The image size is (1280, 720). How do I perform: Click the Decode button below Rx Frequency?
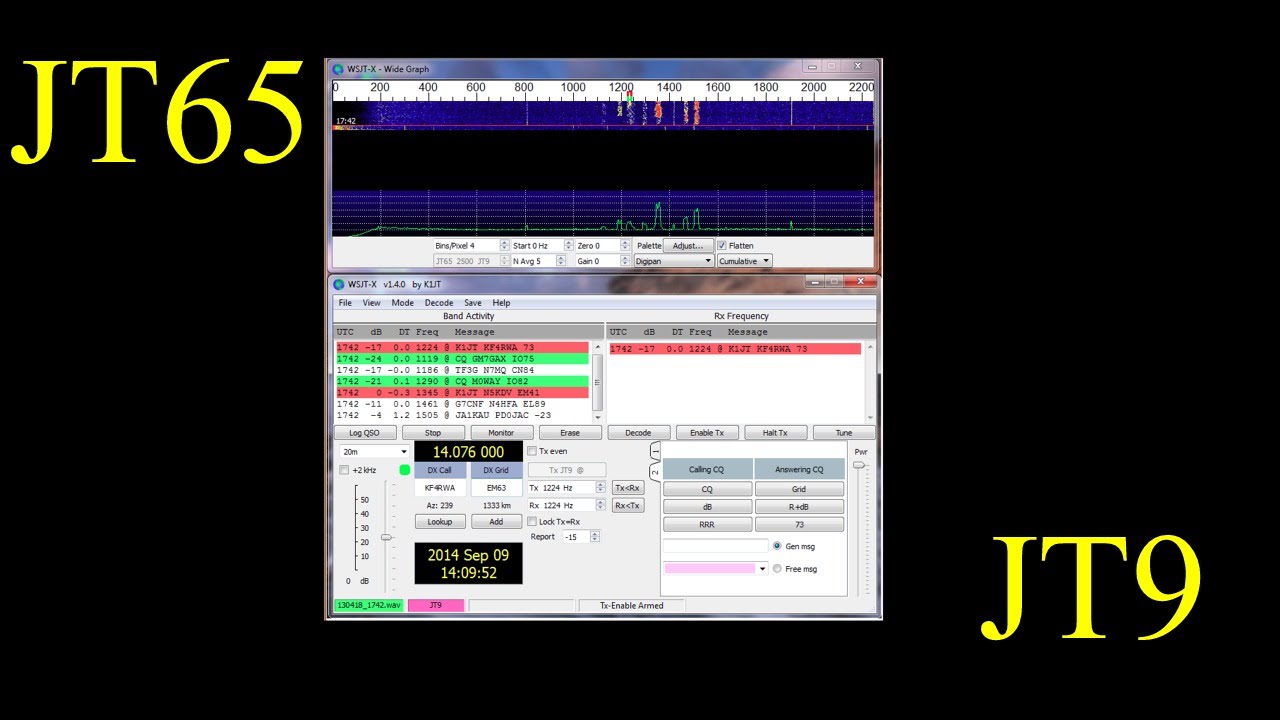638,433
